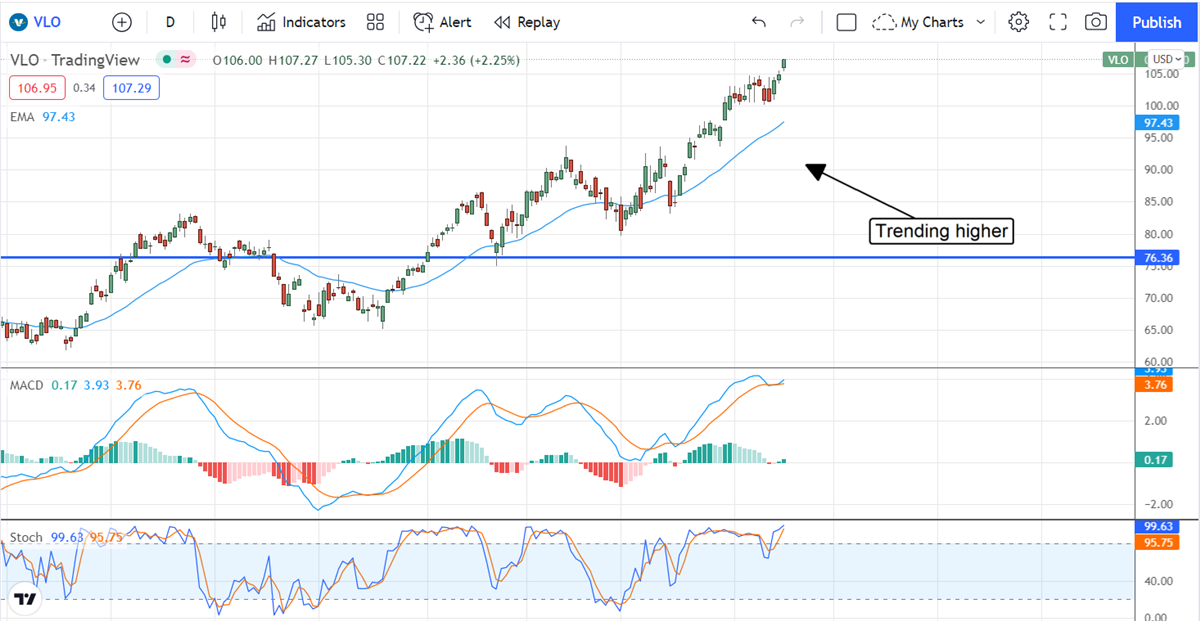Click the compare or add symbol plus icon
Image resolution: width=1200 pixels, height=621 pixels.
[x=121, y=22]
